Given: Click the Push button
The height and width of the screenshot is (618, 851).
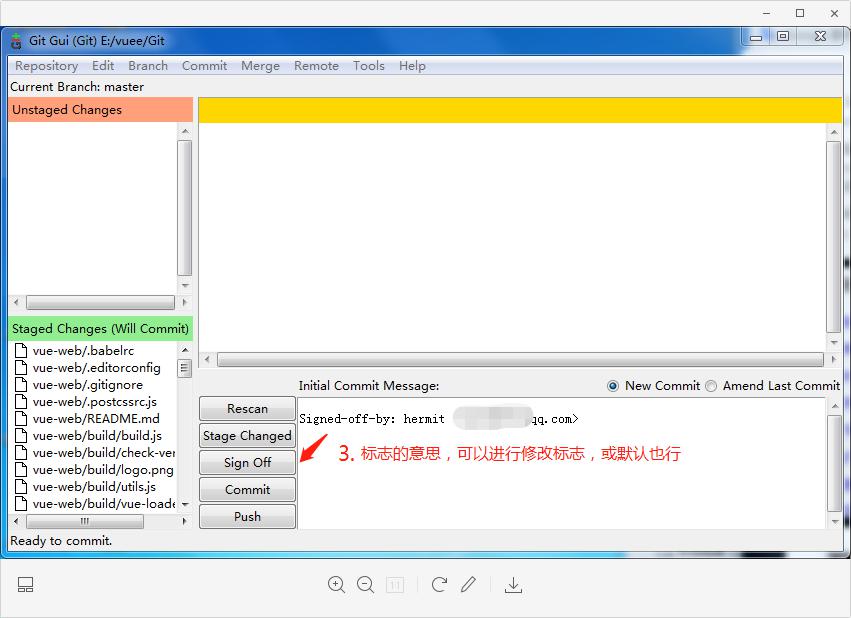Looking at the screenshot, I should coord(247,517).
